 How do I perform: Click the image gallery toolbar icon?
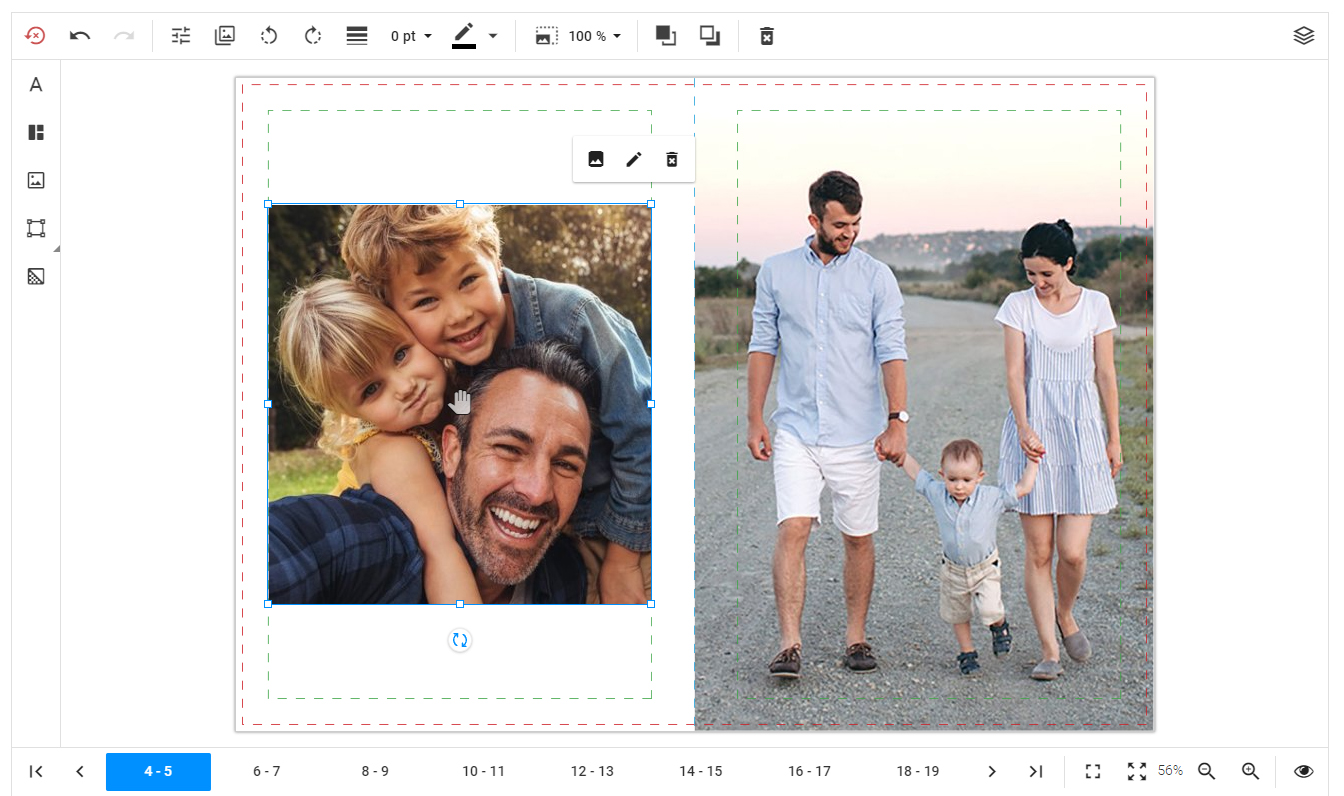[x=225, y=36]
